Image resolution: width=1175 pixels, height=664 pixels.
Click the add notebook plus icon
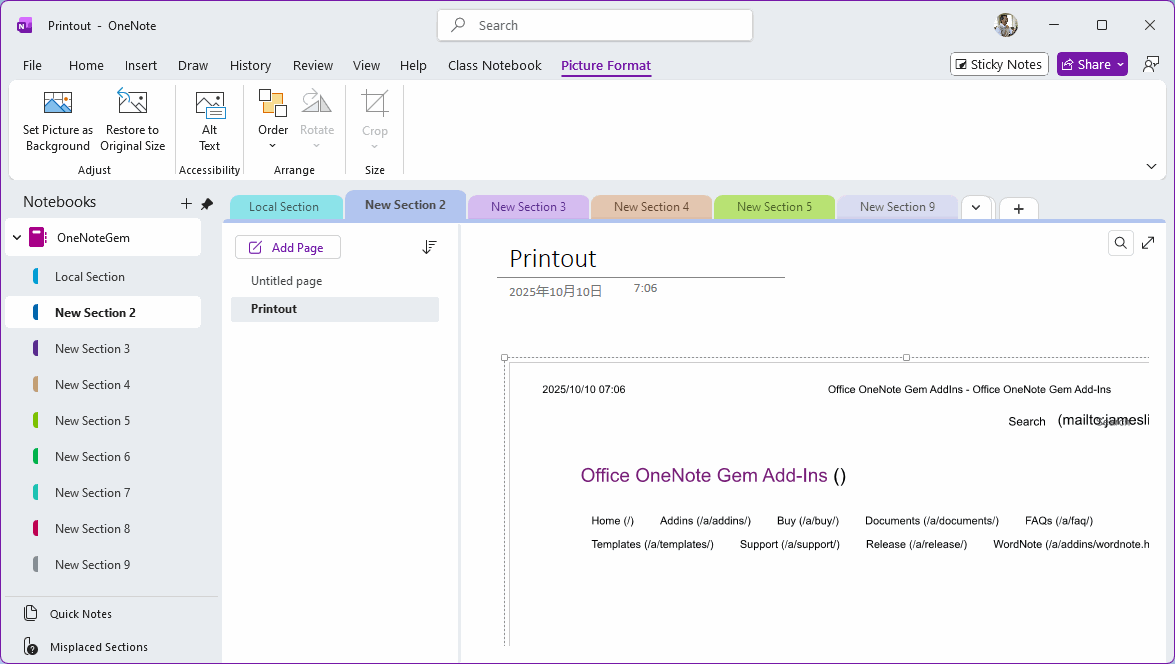[186, 203]
